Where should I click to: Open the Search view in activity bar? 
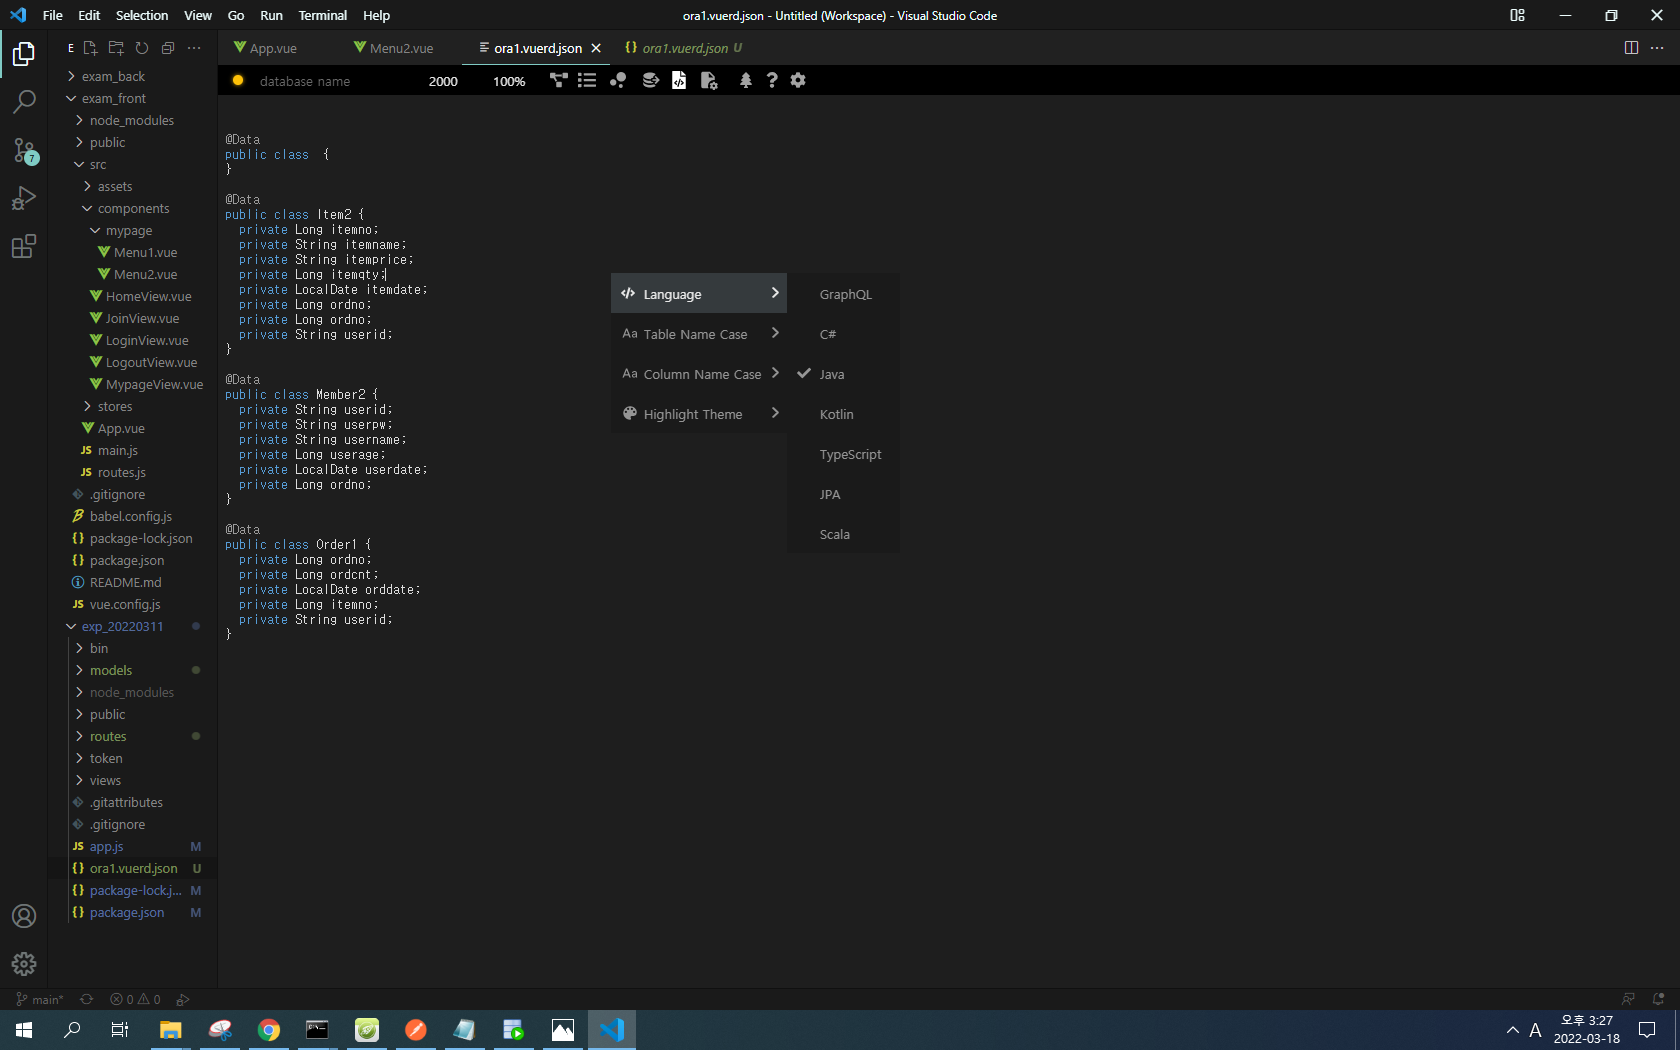click(24, 101)
